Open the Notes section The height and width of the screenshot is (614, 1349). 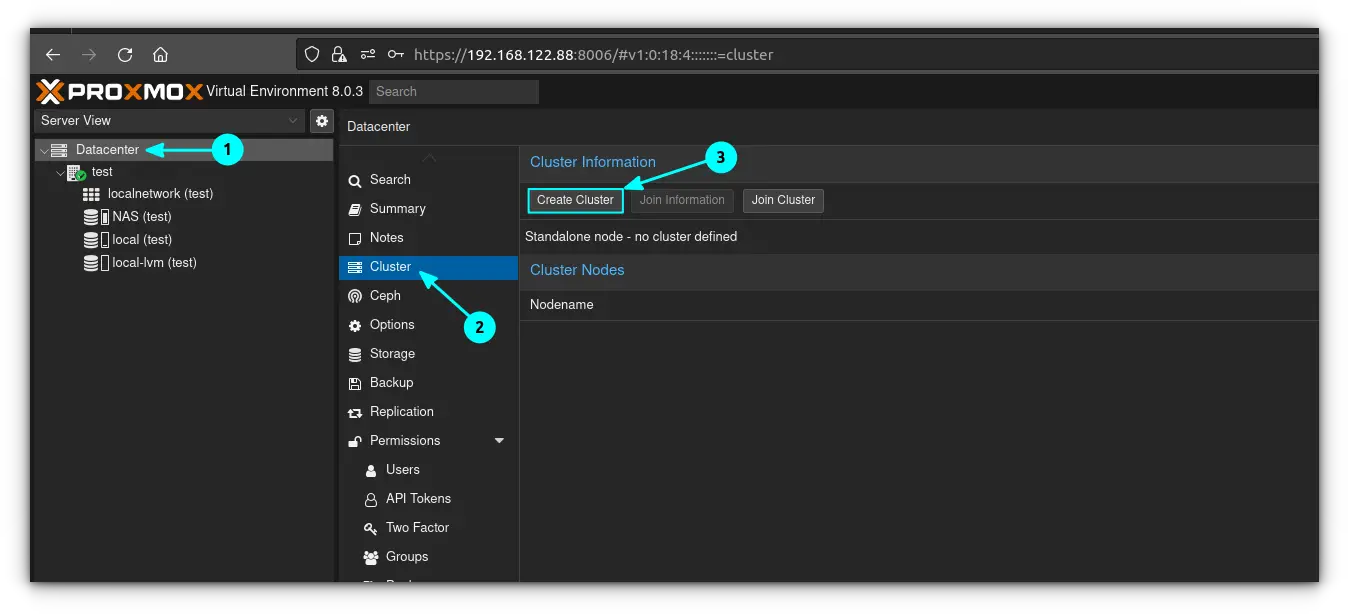[x=387, y=237]
